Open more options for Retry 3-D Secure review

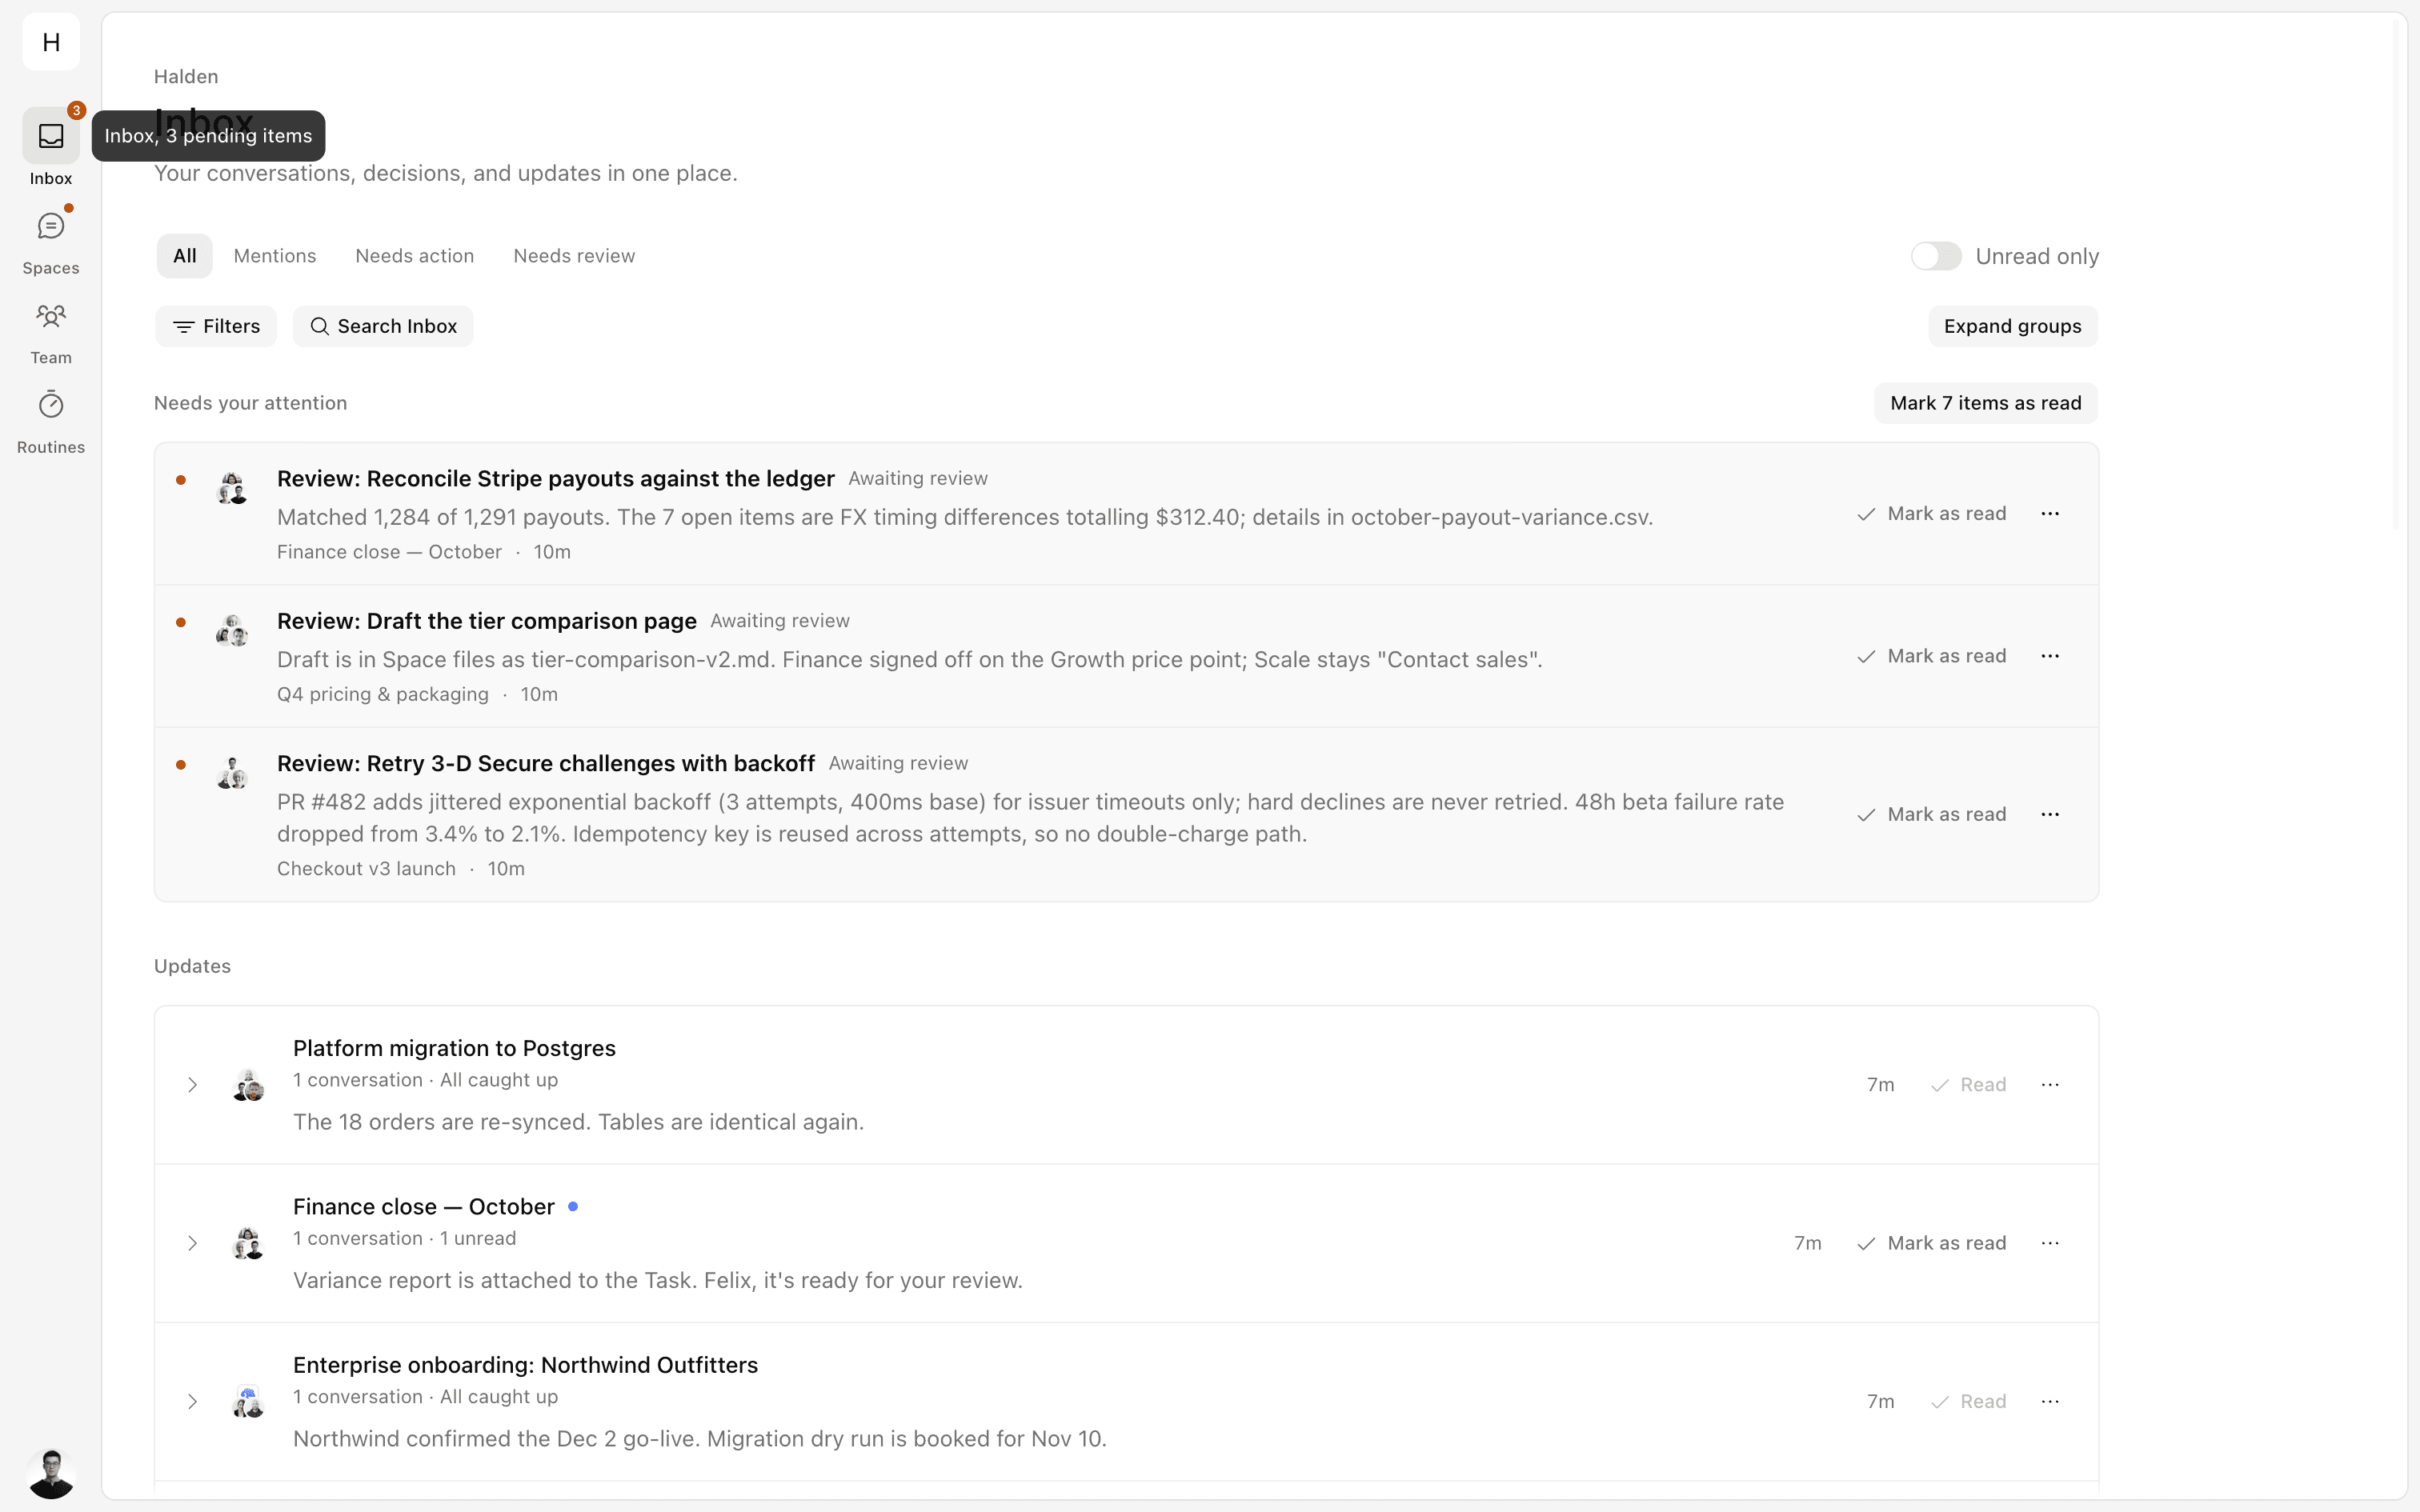(x=2050, y=814)
